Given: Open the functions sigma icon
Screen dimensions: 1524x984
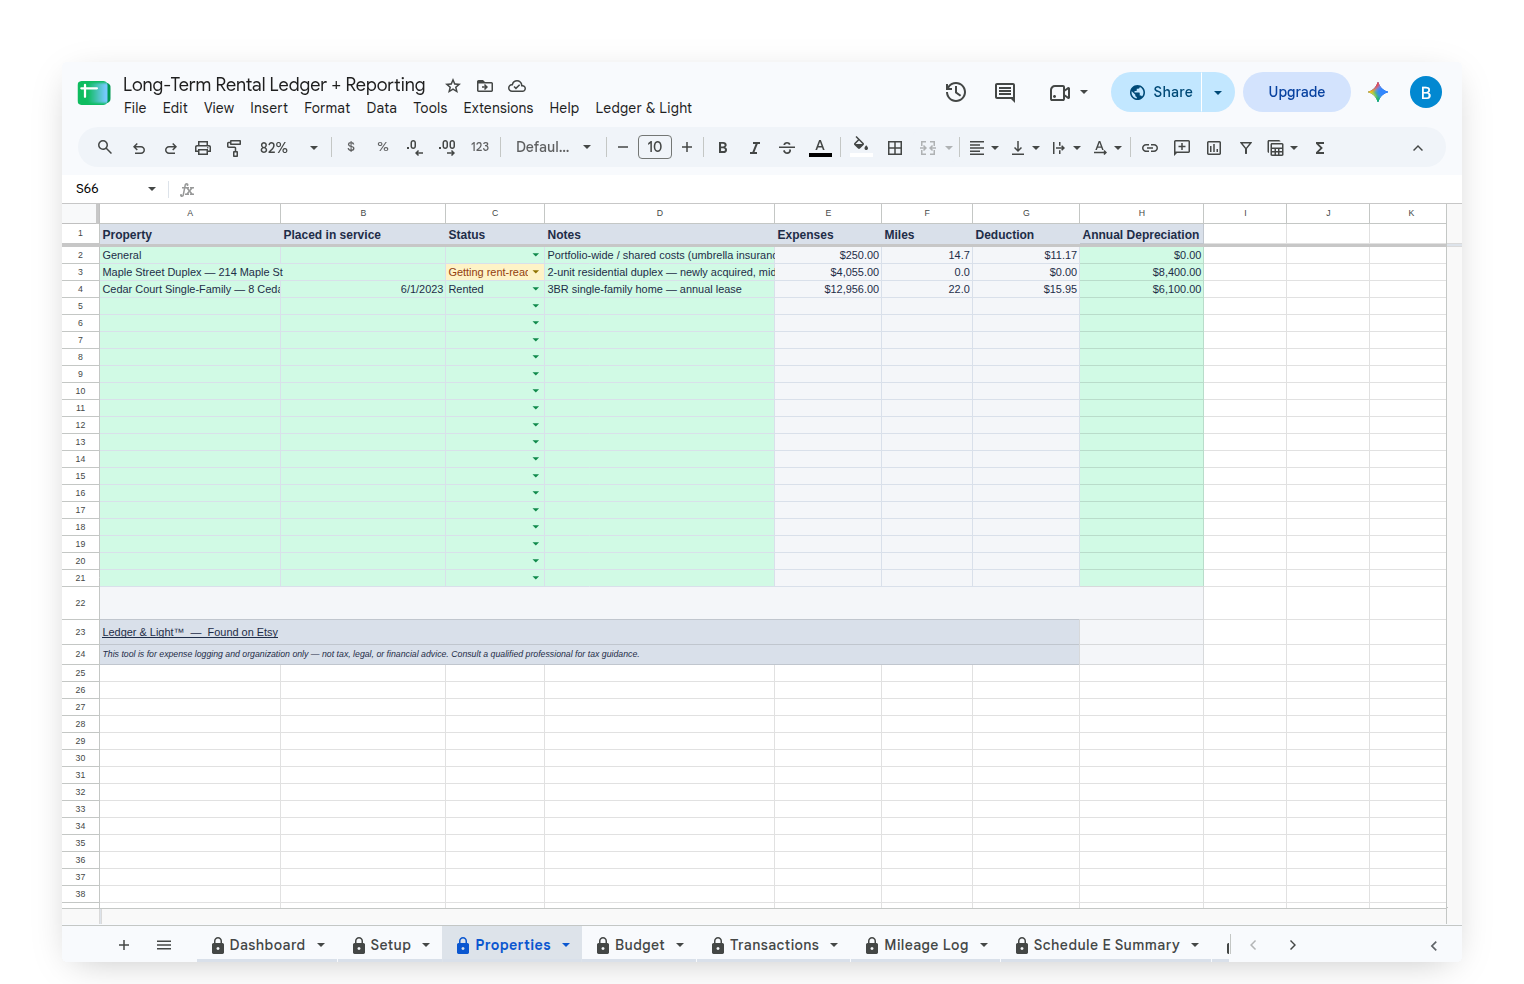Looking at the screenshot, I should [1320, 148].
